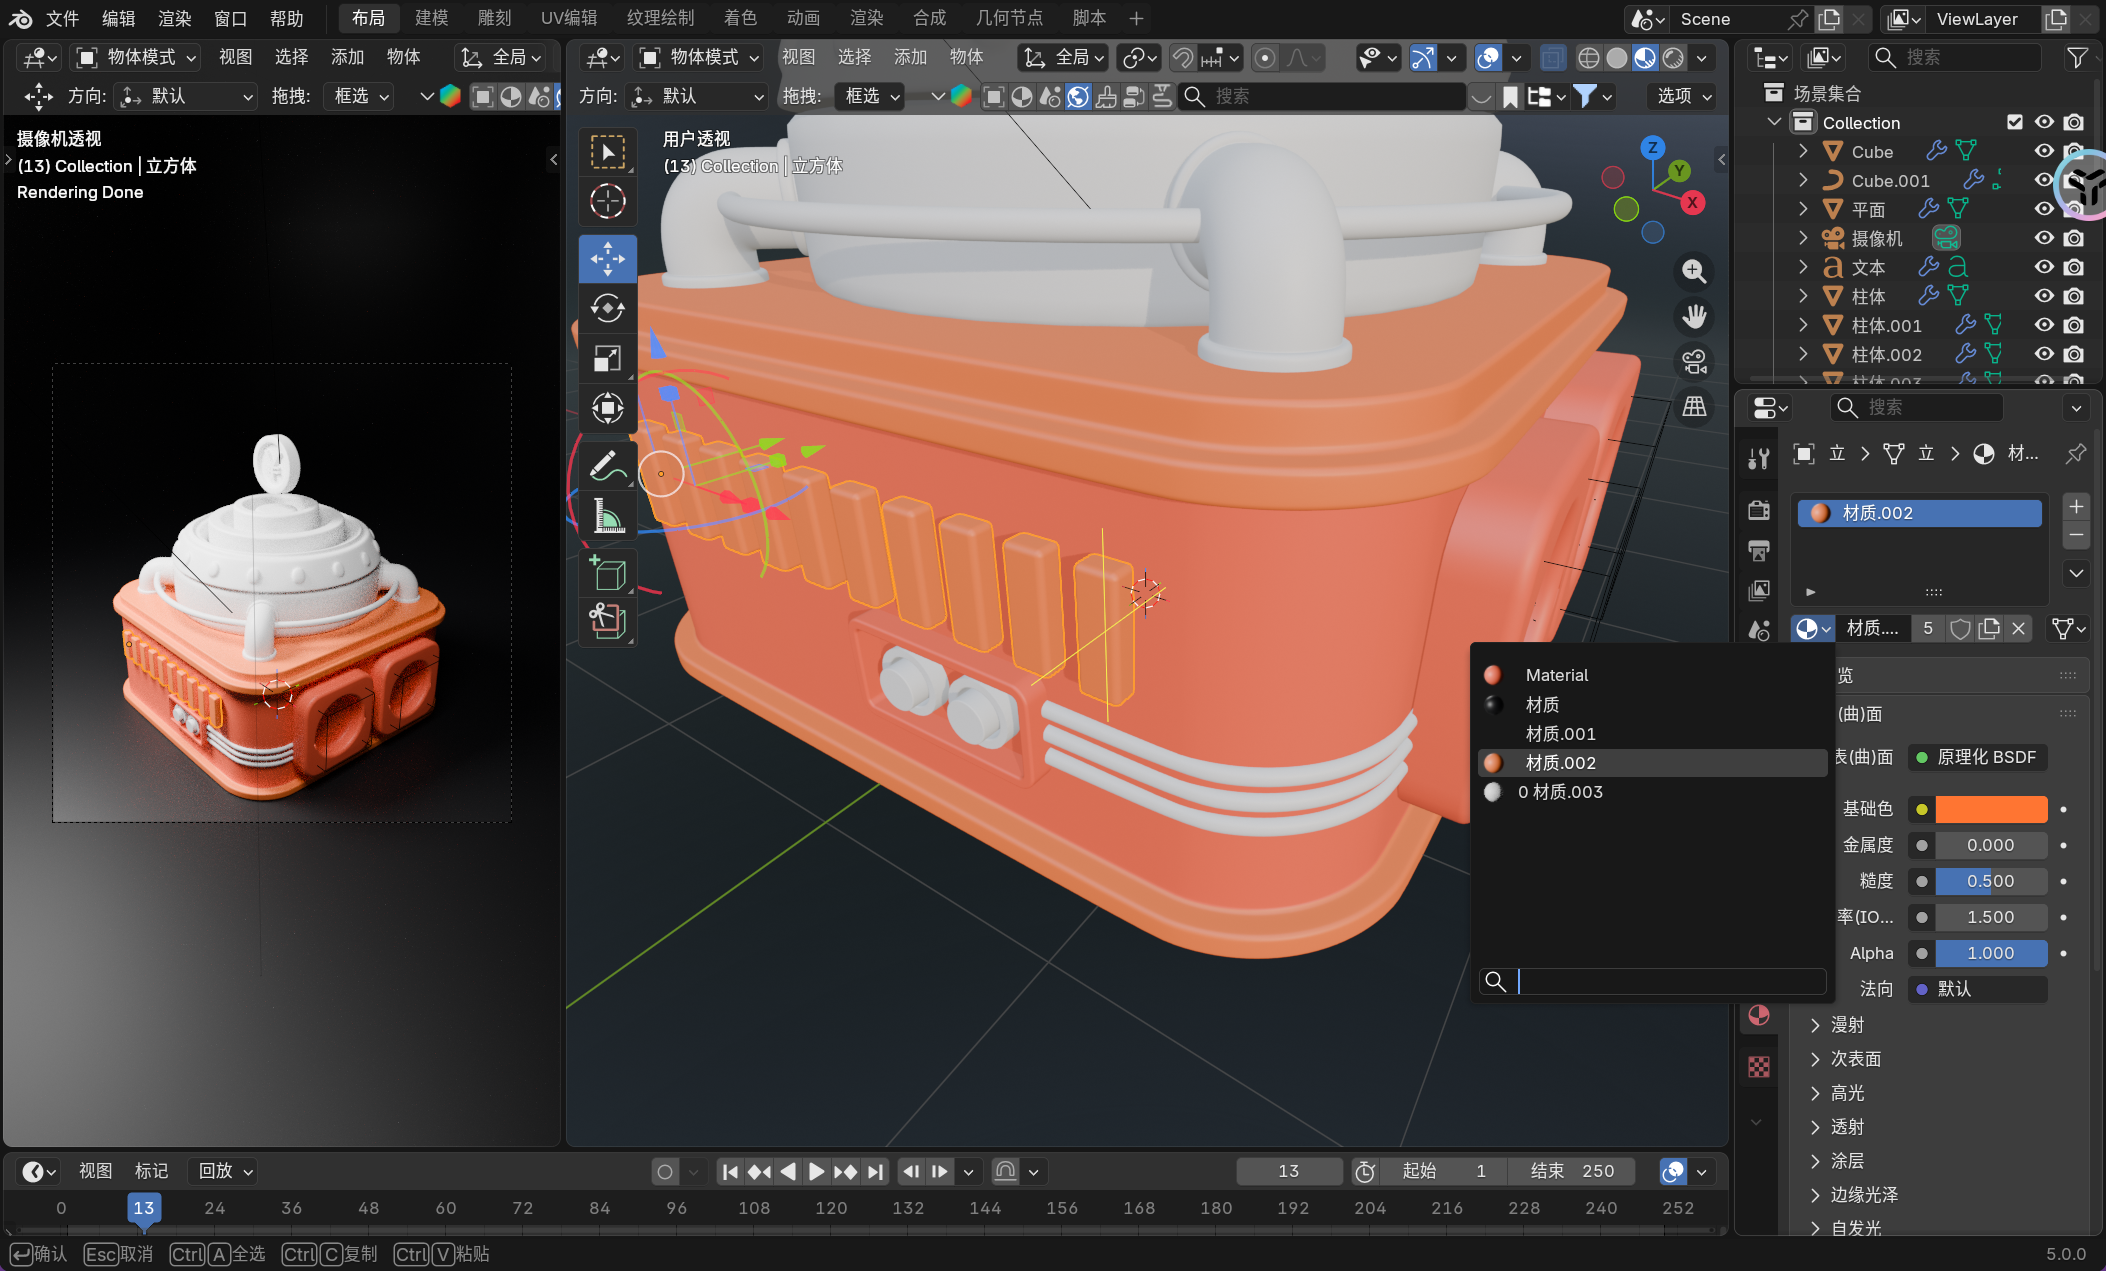2106x1271 pixels.
Task: Open the 物体模式 dropdown in the main viewport
Action: (x=700, y=57)
